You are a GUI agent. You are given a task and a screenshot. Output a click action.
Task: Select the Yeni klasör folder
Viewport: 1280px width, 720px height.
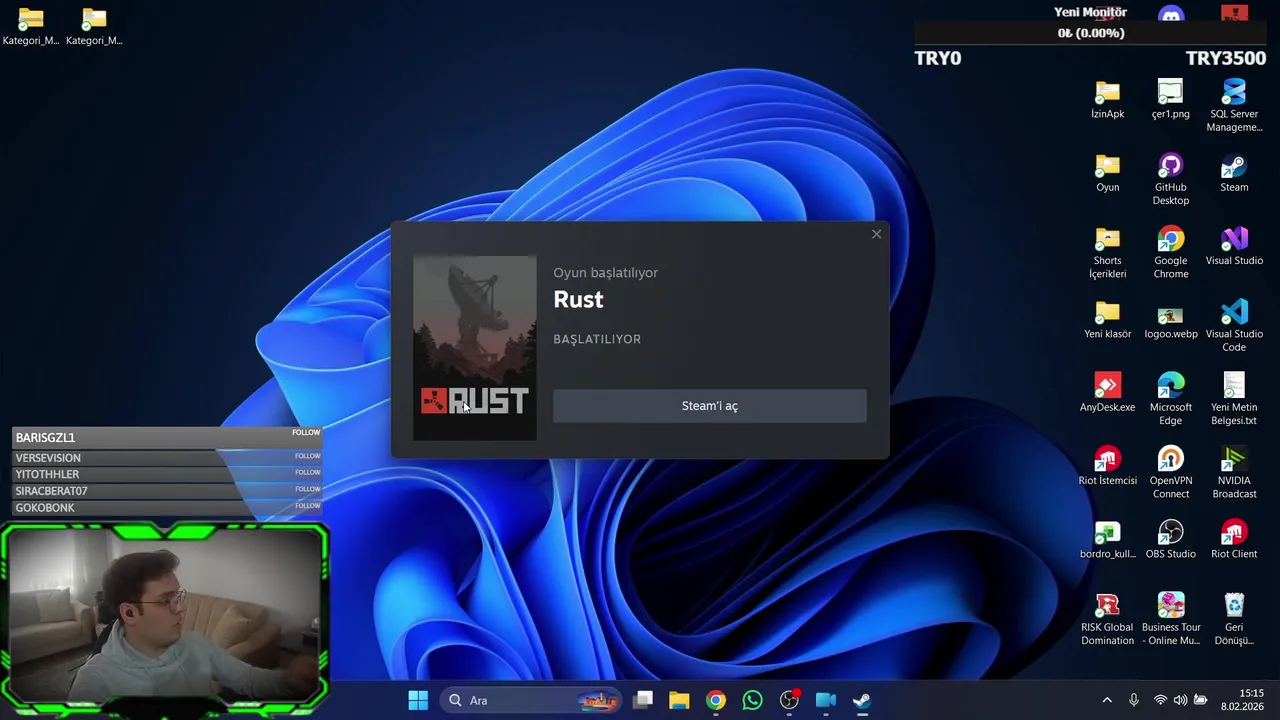pyautogui.click(x=1107, y=320)
